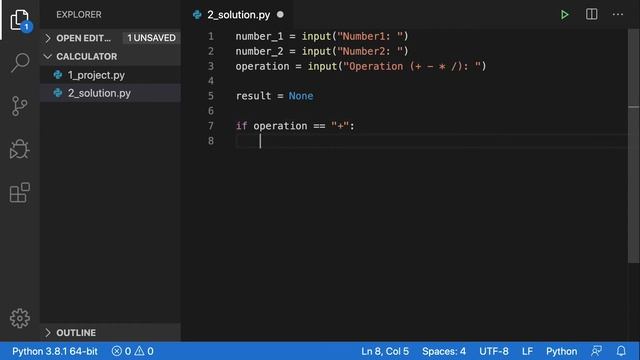Viewport: 640px width, 360px height.
Task: Change encoding via UTF-8
Action: [x=494, y=351]
